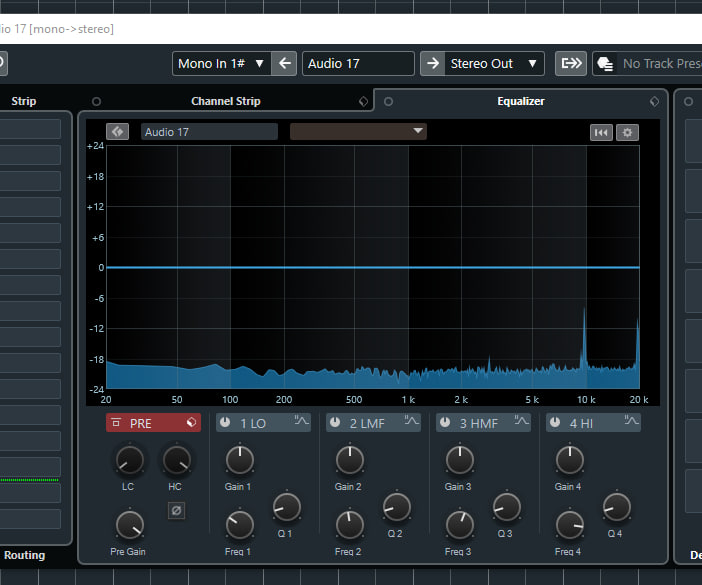
Task: Click the Gain 3 knob
Action: click(459, 460)
